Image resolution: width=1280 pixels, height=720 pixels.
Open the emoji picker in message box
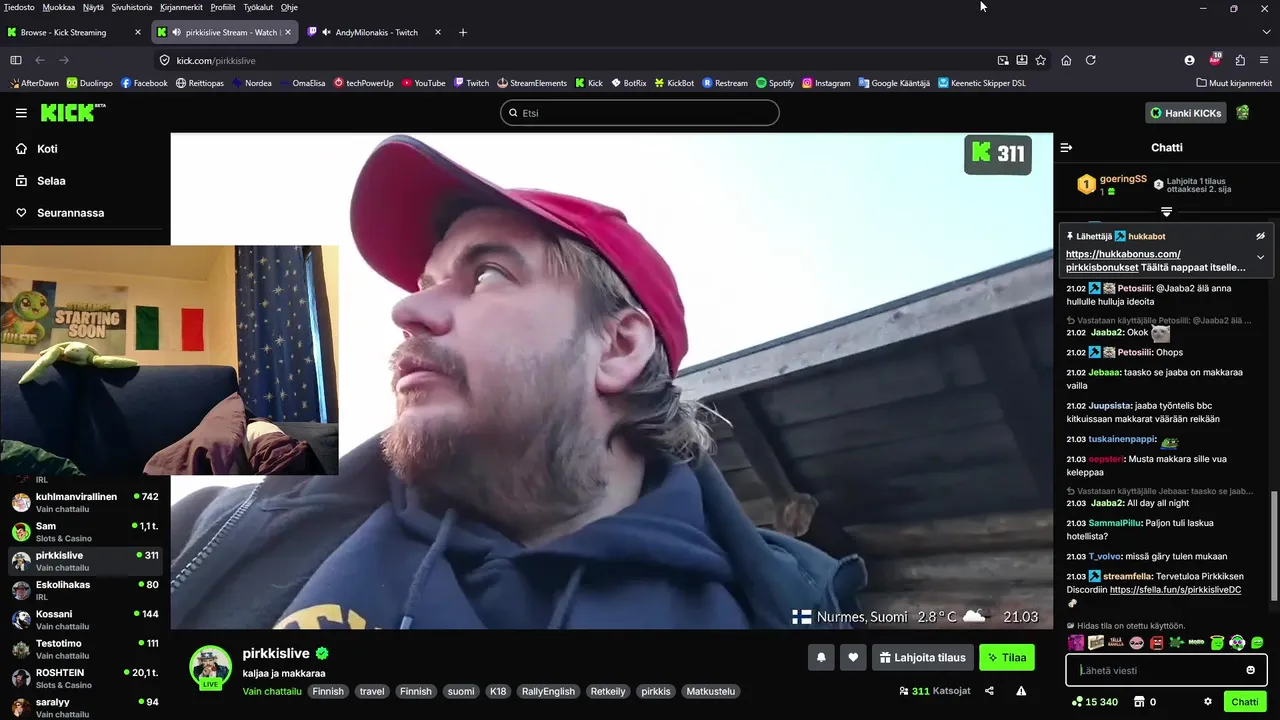pyautogui.click(x=1250, y=670)
